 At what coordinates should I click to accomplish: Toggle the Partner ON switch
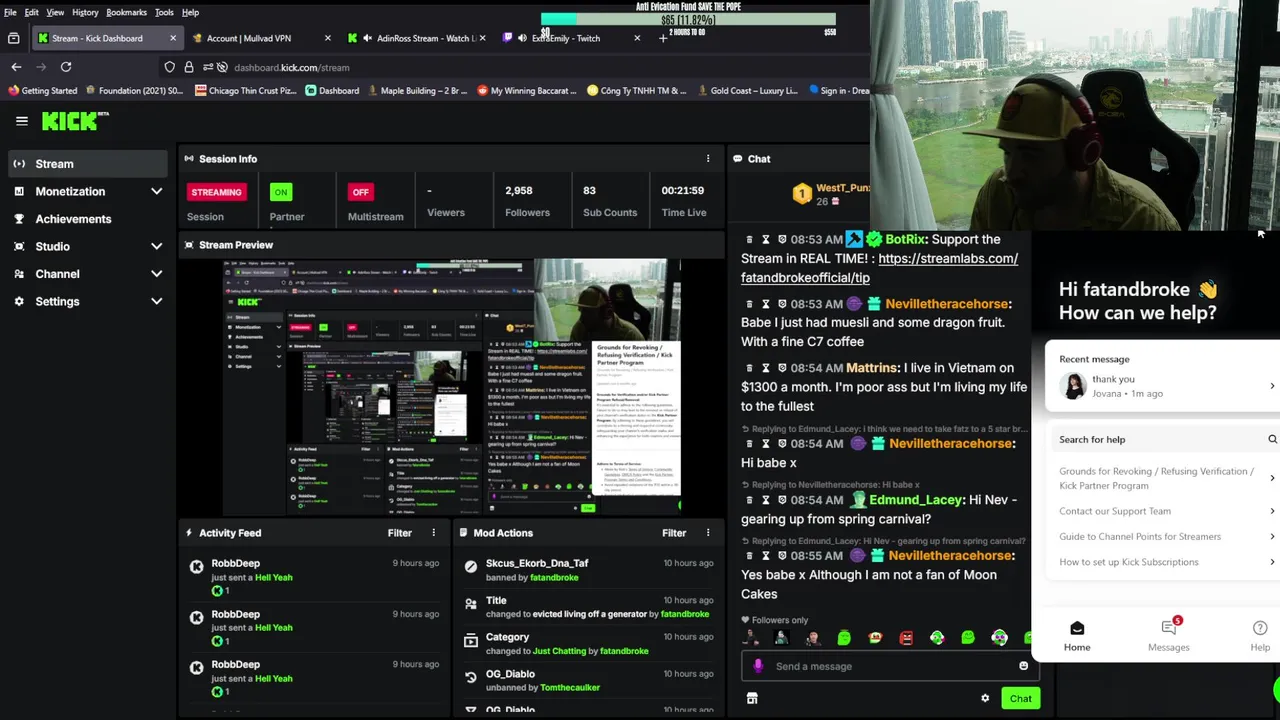pyautogui.click(x=281, y=192)
